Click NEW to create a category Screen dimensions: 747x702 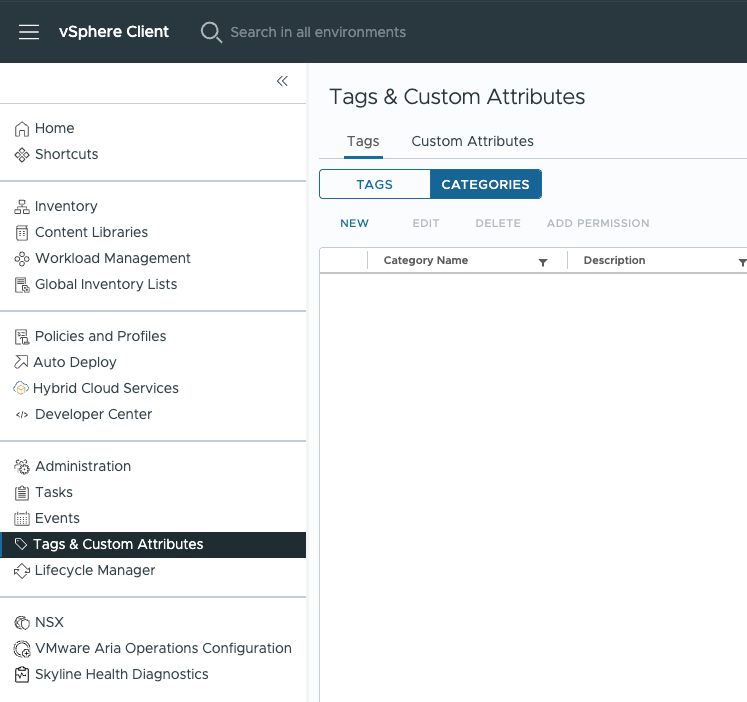(354, 223)
